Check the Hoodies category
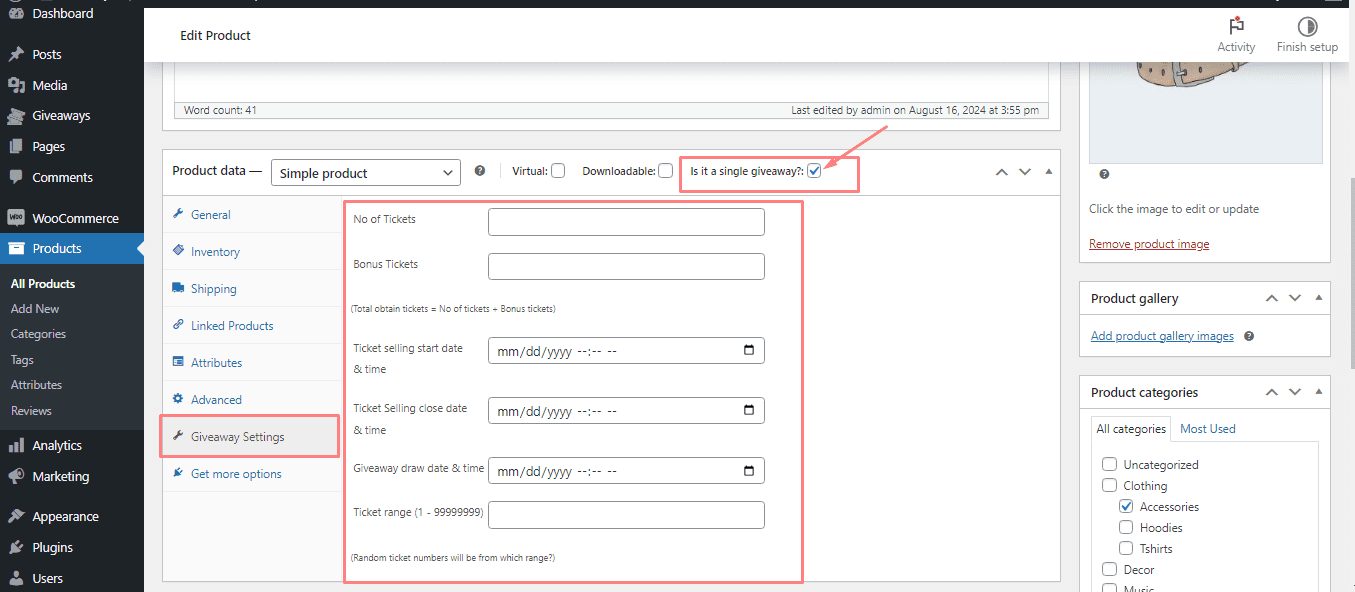 pyautogui.click(x=1126, y=527)
